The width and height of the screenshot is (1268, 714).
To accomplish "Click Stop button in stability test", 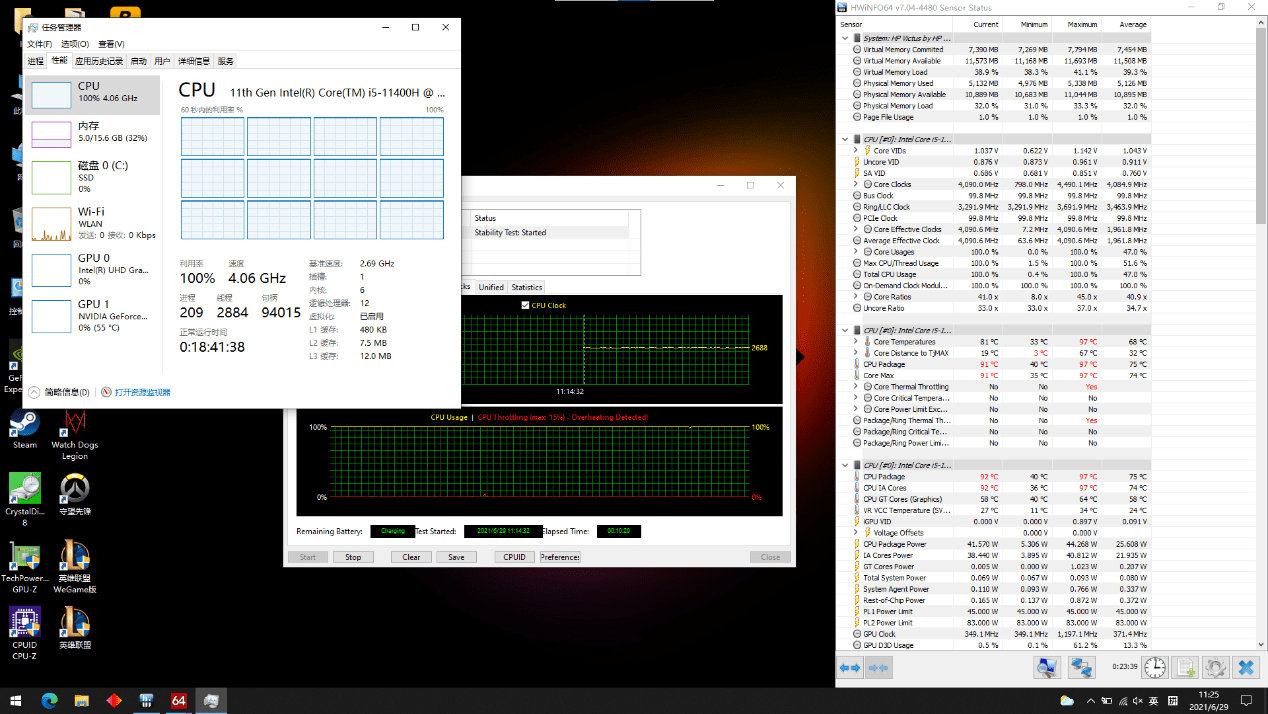I will pyautogui.click(x=353, y=557).
